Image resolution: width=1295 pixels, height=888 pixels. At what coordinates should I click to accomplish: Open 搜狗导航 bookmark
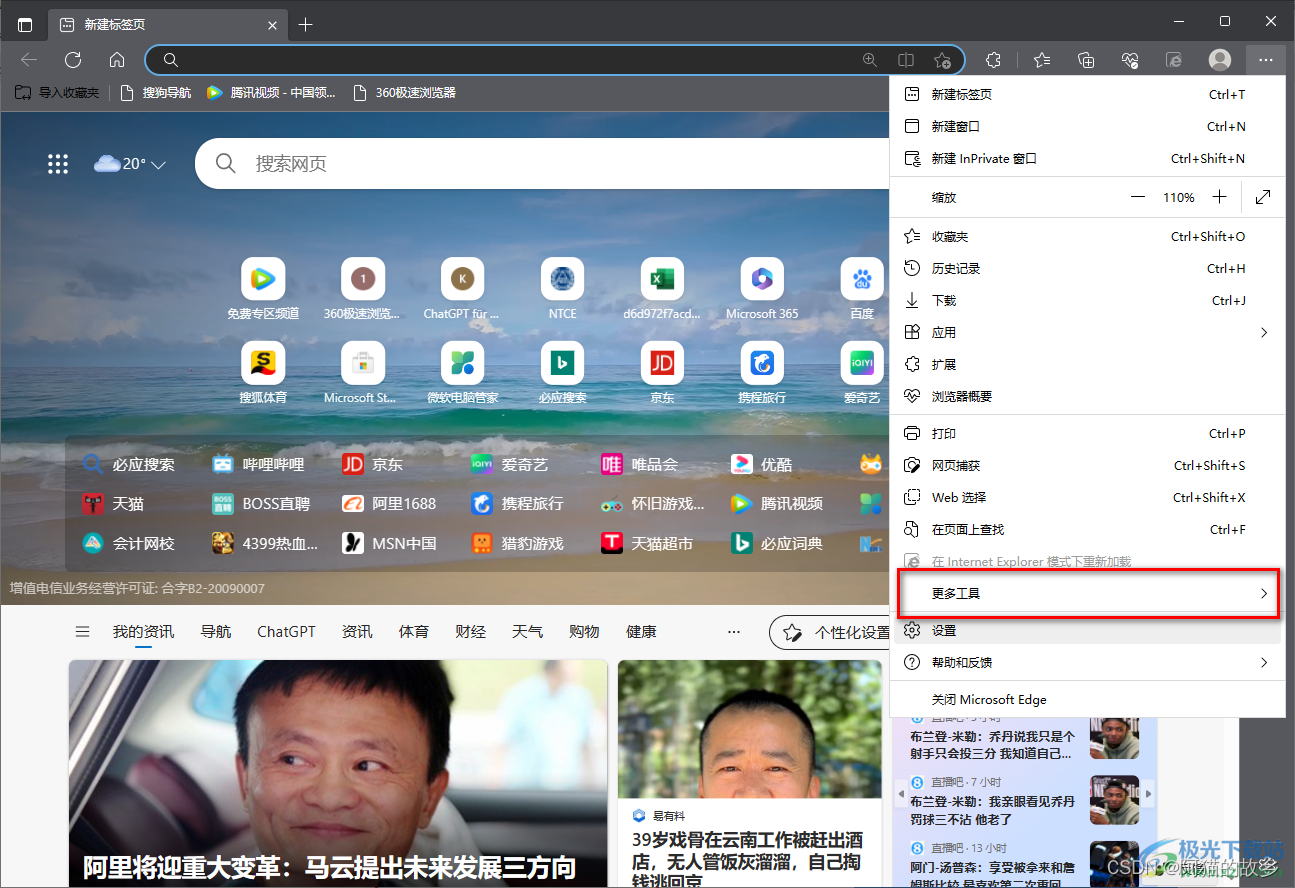(155, 93)
